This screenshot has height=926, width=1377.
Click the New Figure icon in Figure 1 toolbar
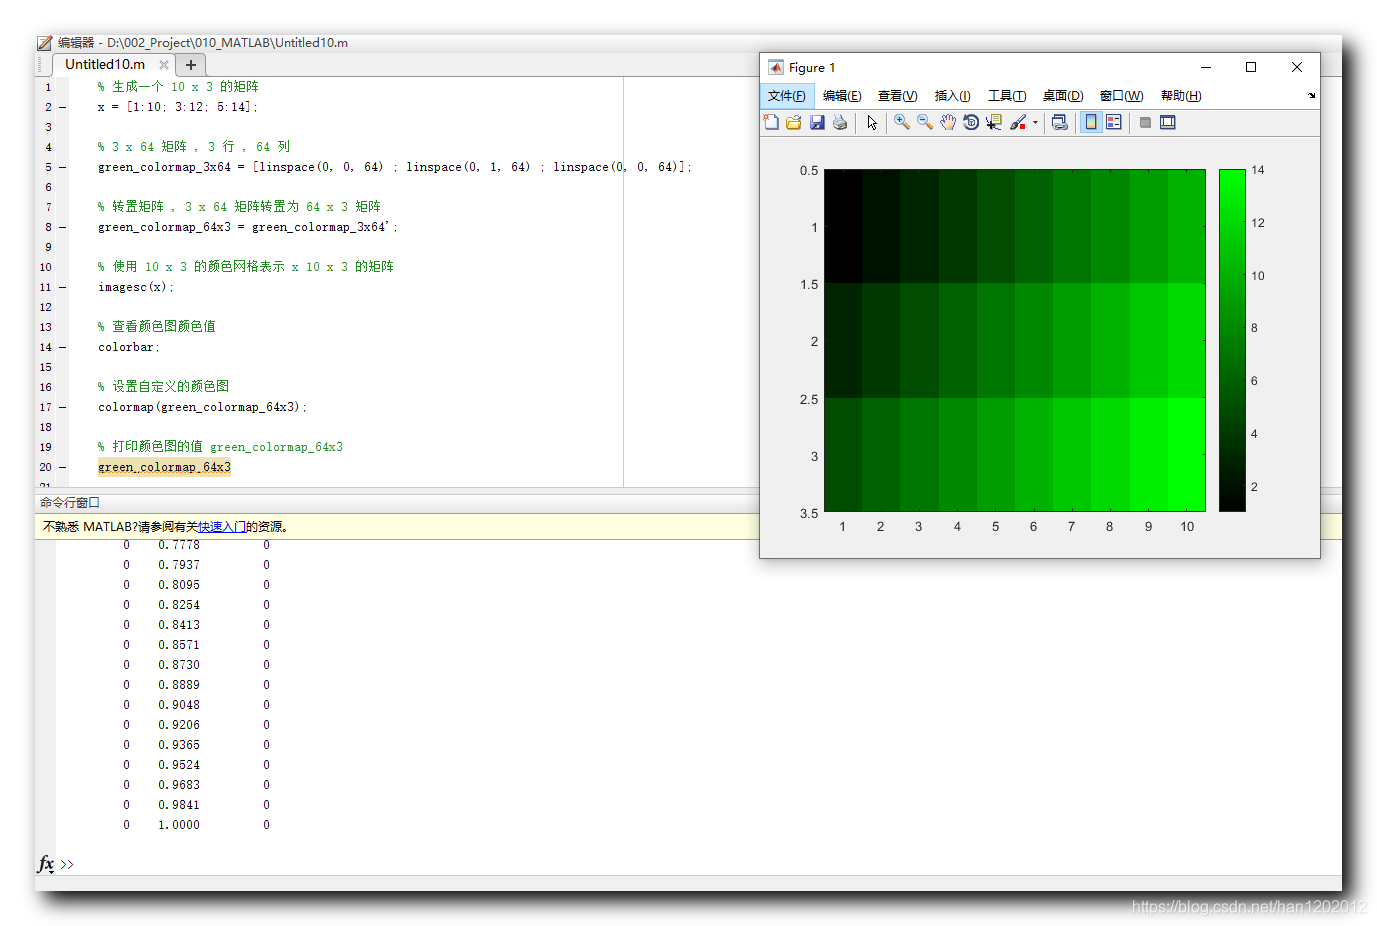click(x=771, y=122)
